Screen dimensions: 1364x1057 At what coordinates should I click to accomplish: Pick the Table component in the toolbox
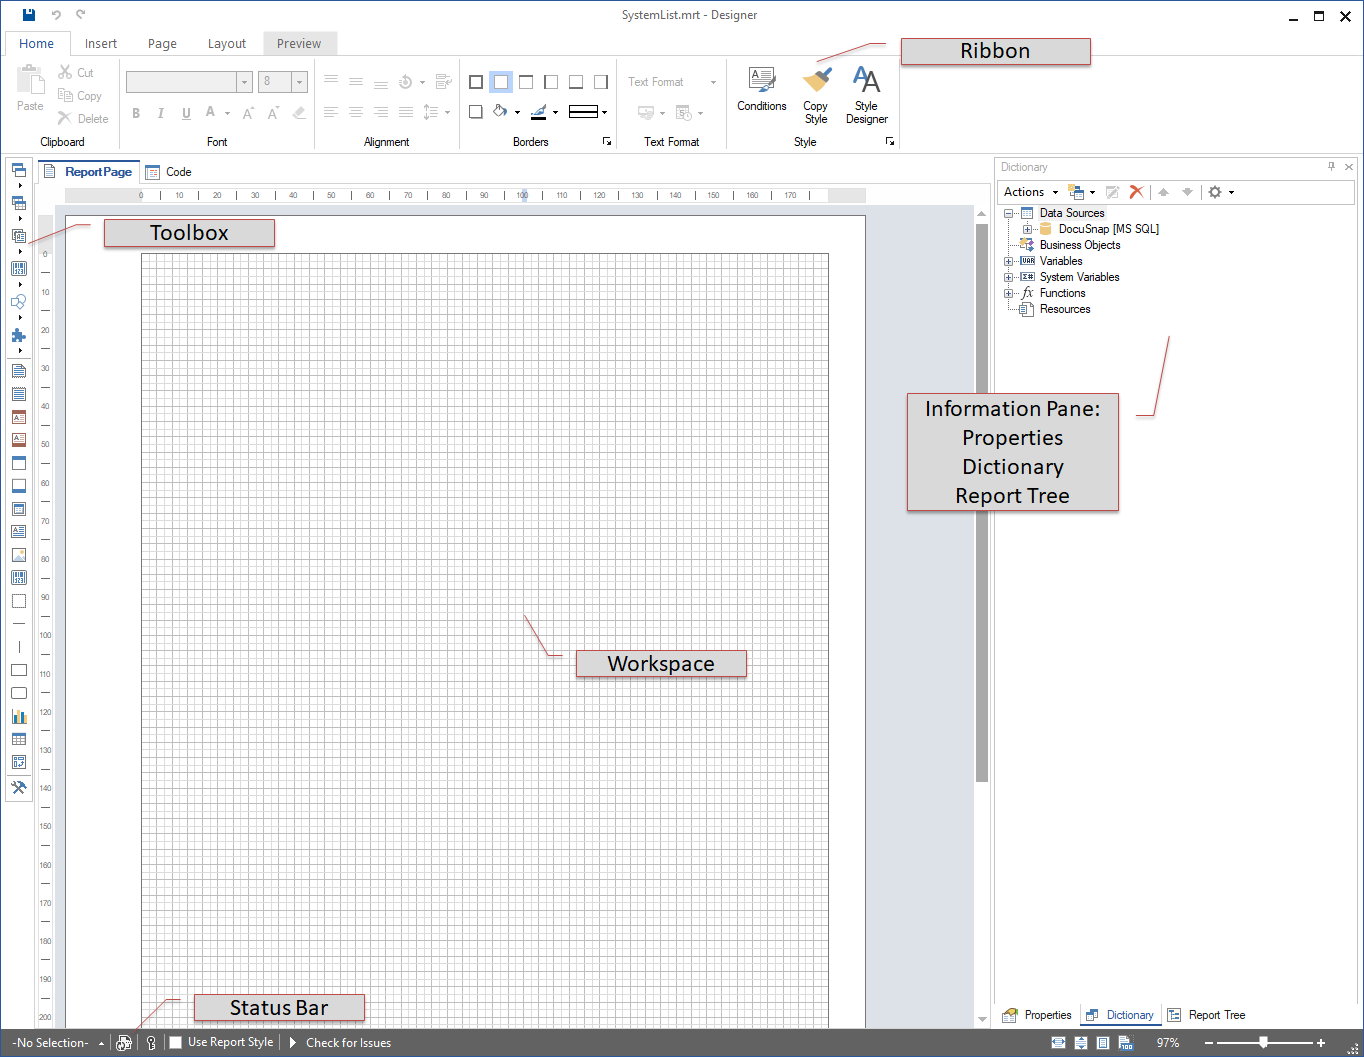[x=19, y=739]
